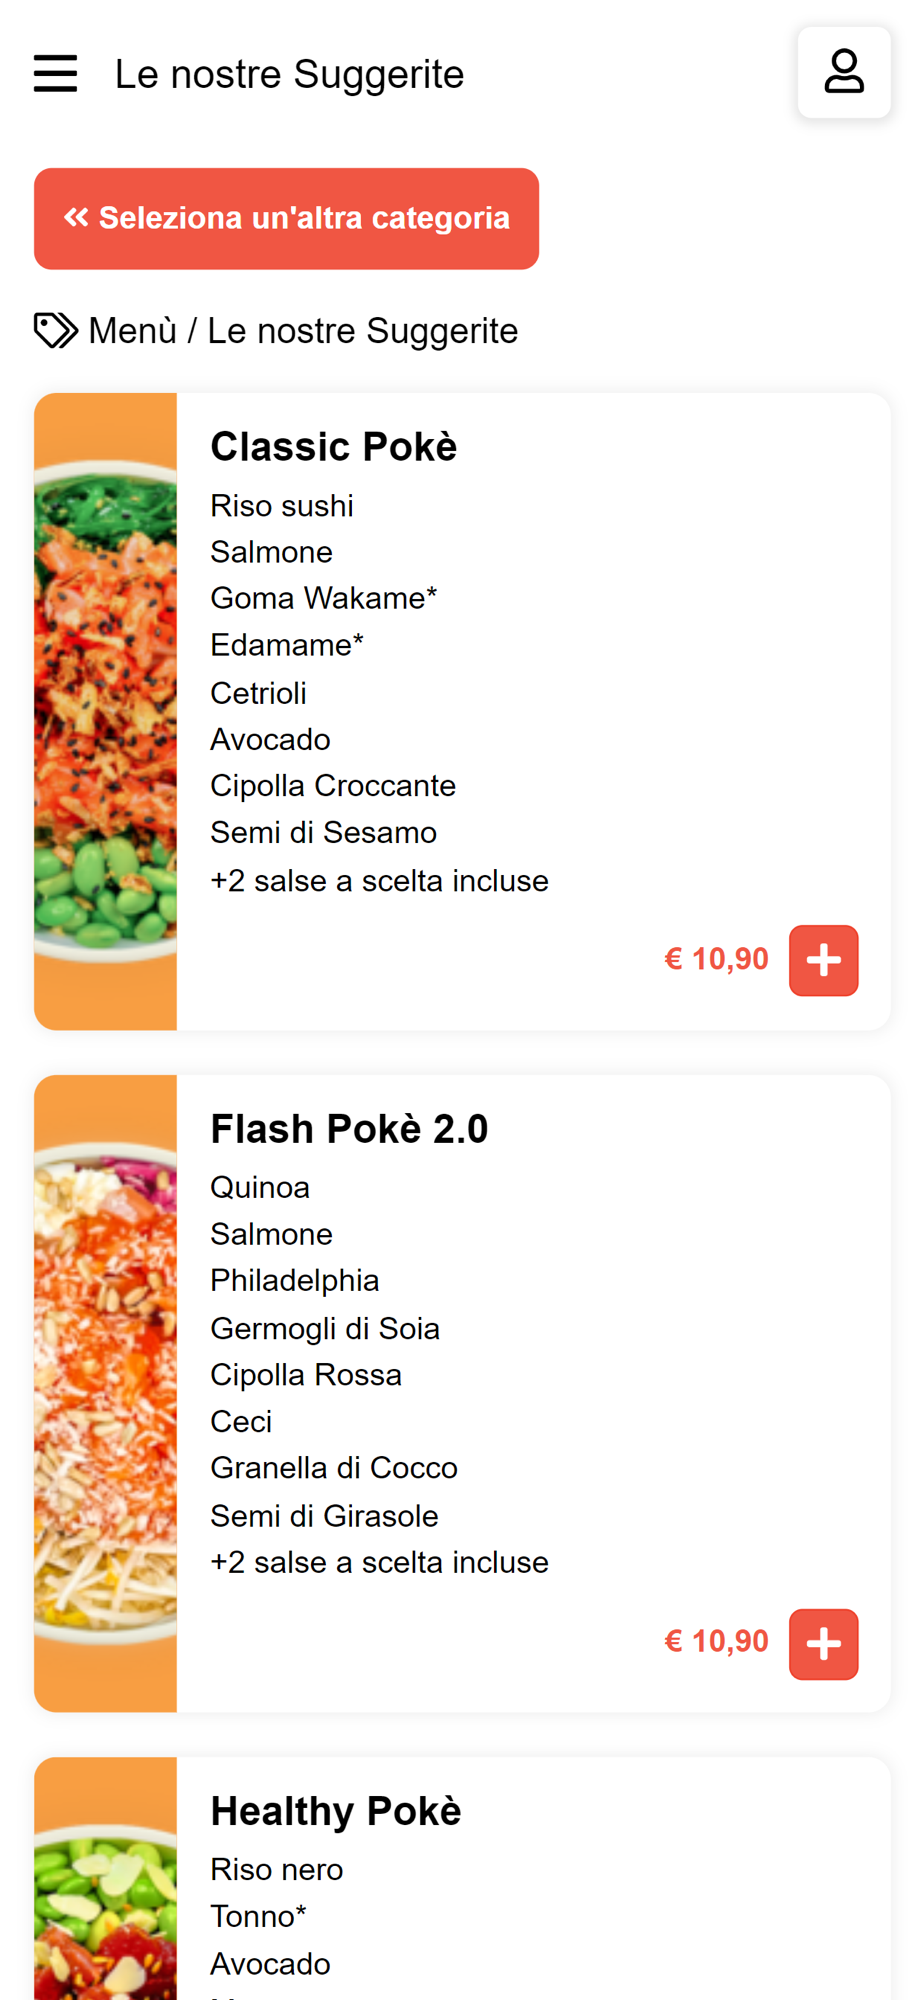The height and width of the screenshot is (2000, 924).
Task: Open the Classic Pokè photo
Action: point(106,711)
